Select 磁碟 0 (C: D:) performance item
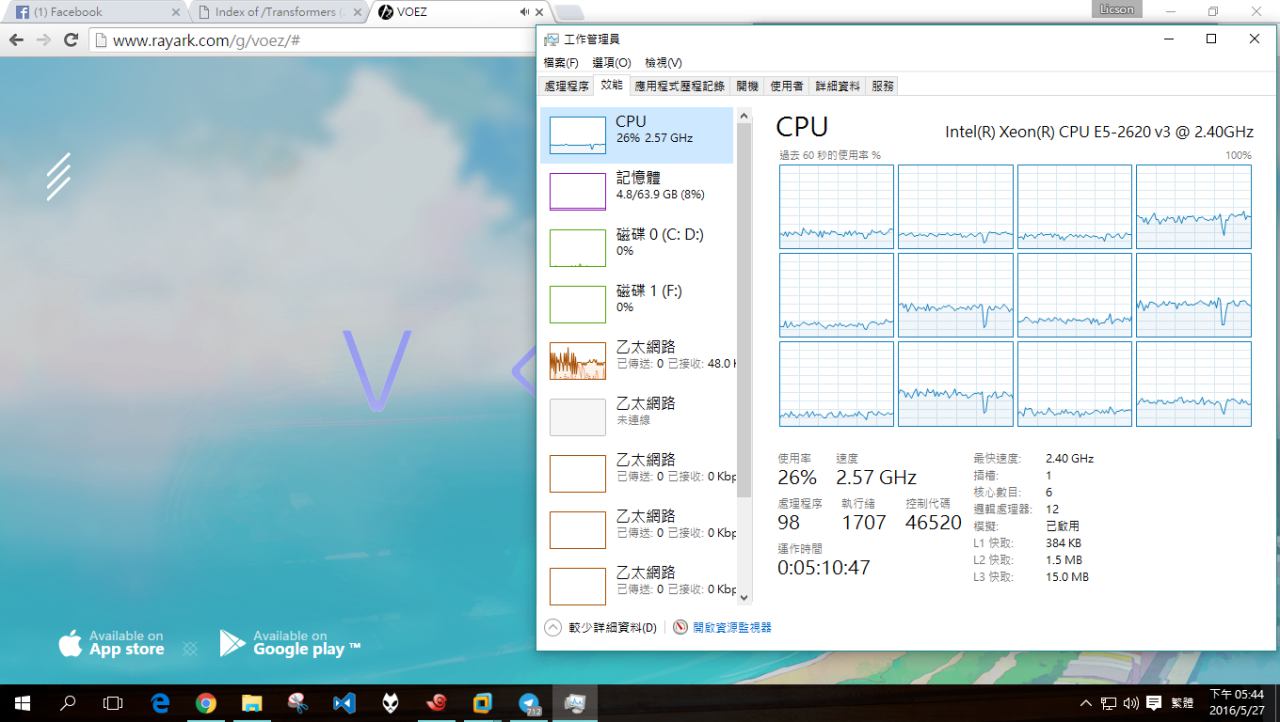1280x722 pixels. coord(637,248)
